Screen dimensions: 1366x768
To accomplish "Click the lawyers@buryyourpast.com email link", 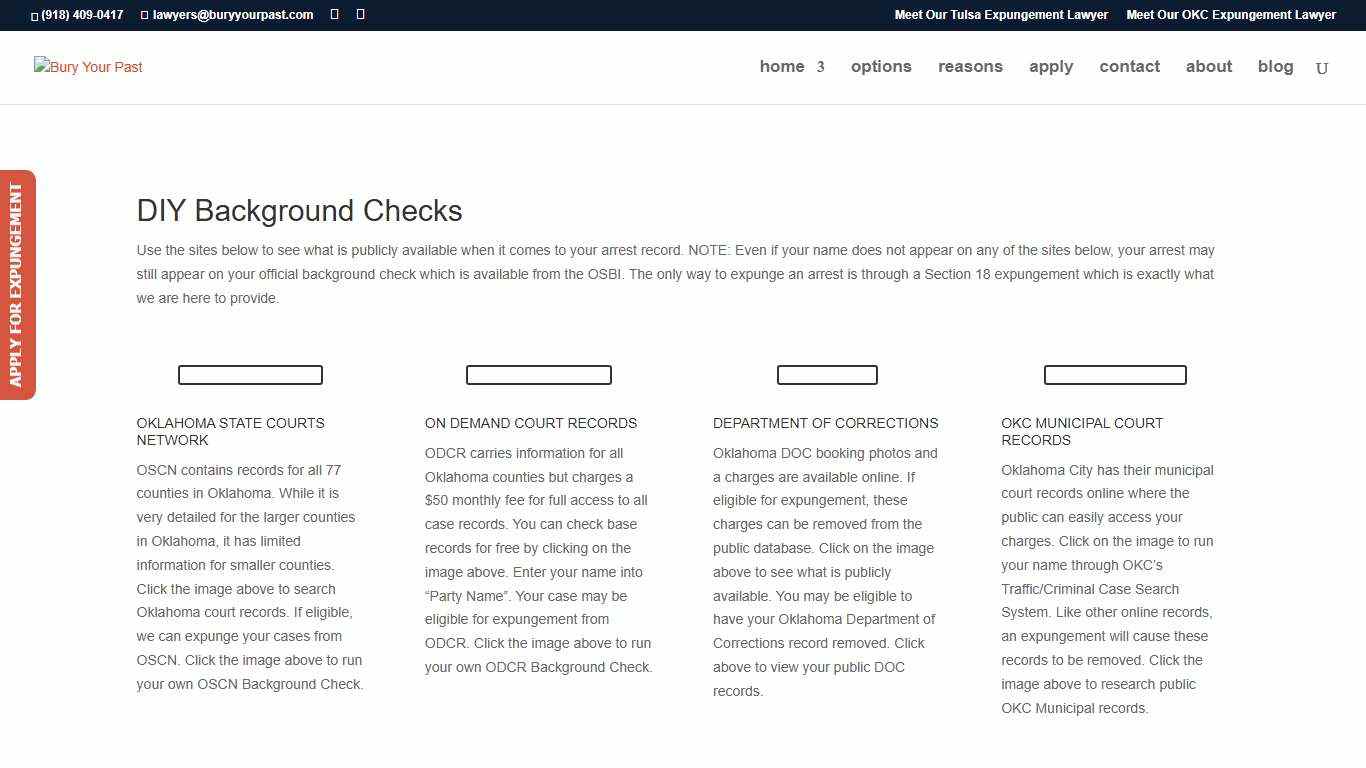I will pyautogui.click(x=232, y=15).
